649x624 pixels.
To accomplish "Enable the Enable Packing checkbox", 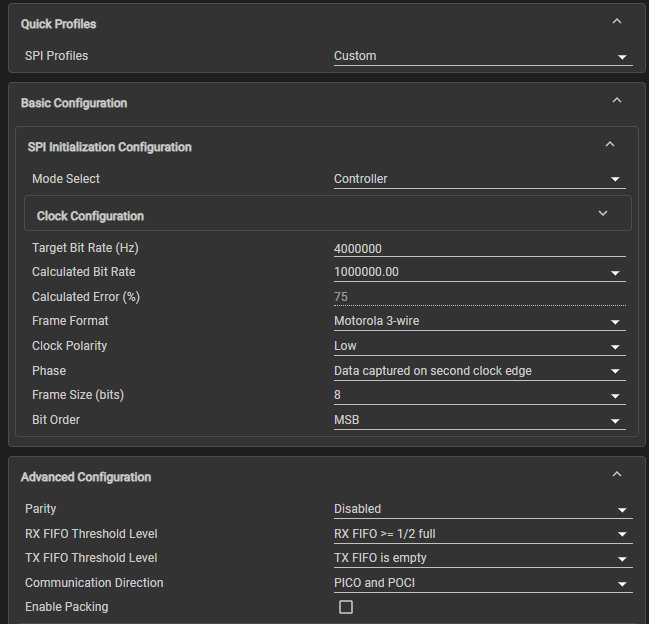I will pos(346,607).
